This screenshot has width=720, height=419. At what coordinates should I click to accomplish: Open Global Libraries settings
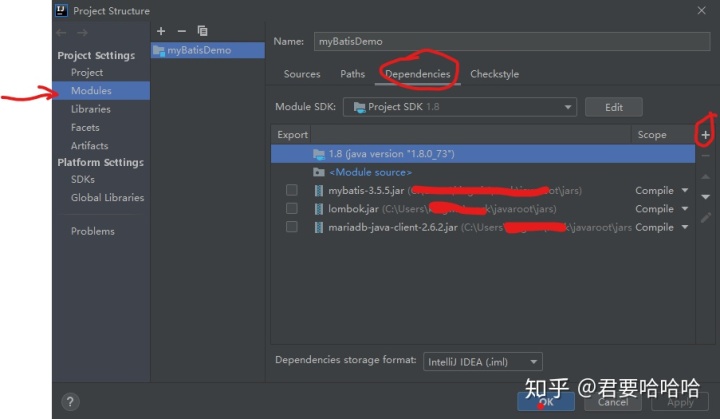[x=107, y=198]
